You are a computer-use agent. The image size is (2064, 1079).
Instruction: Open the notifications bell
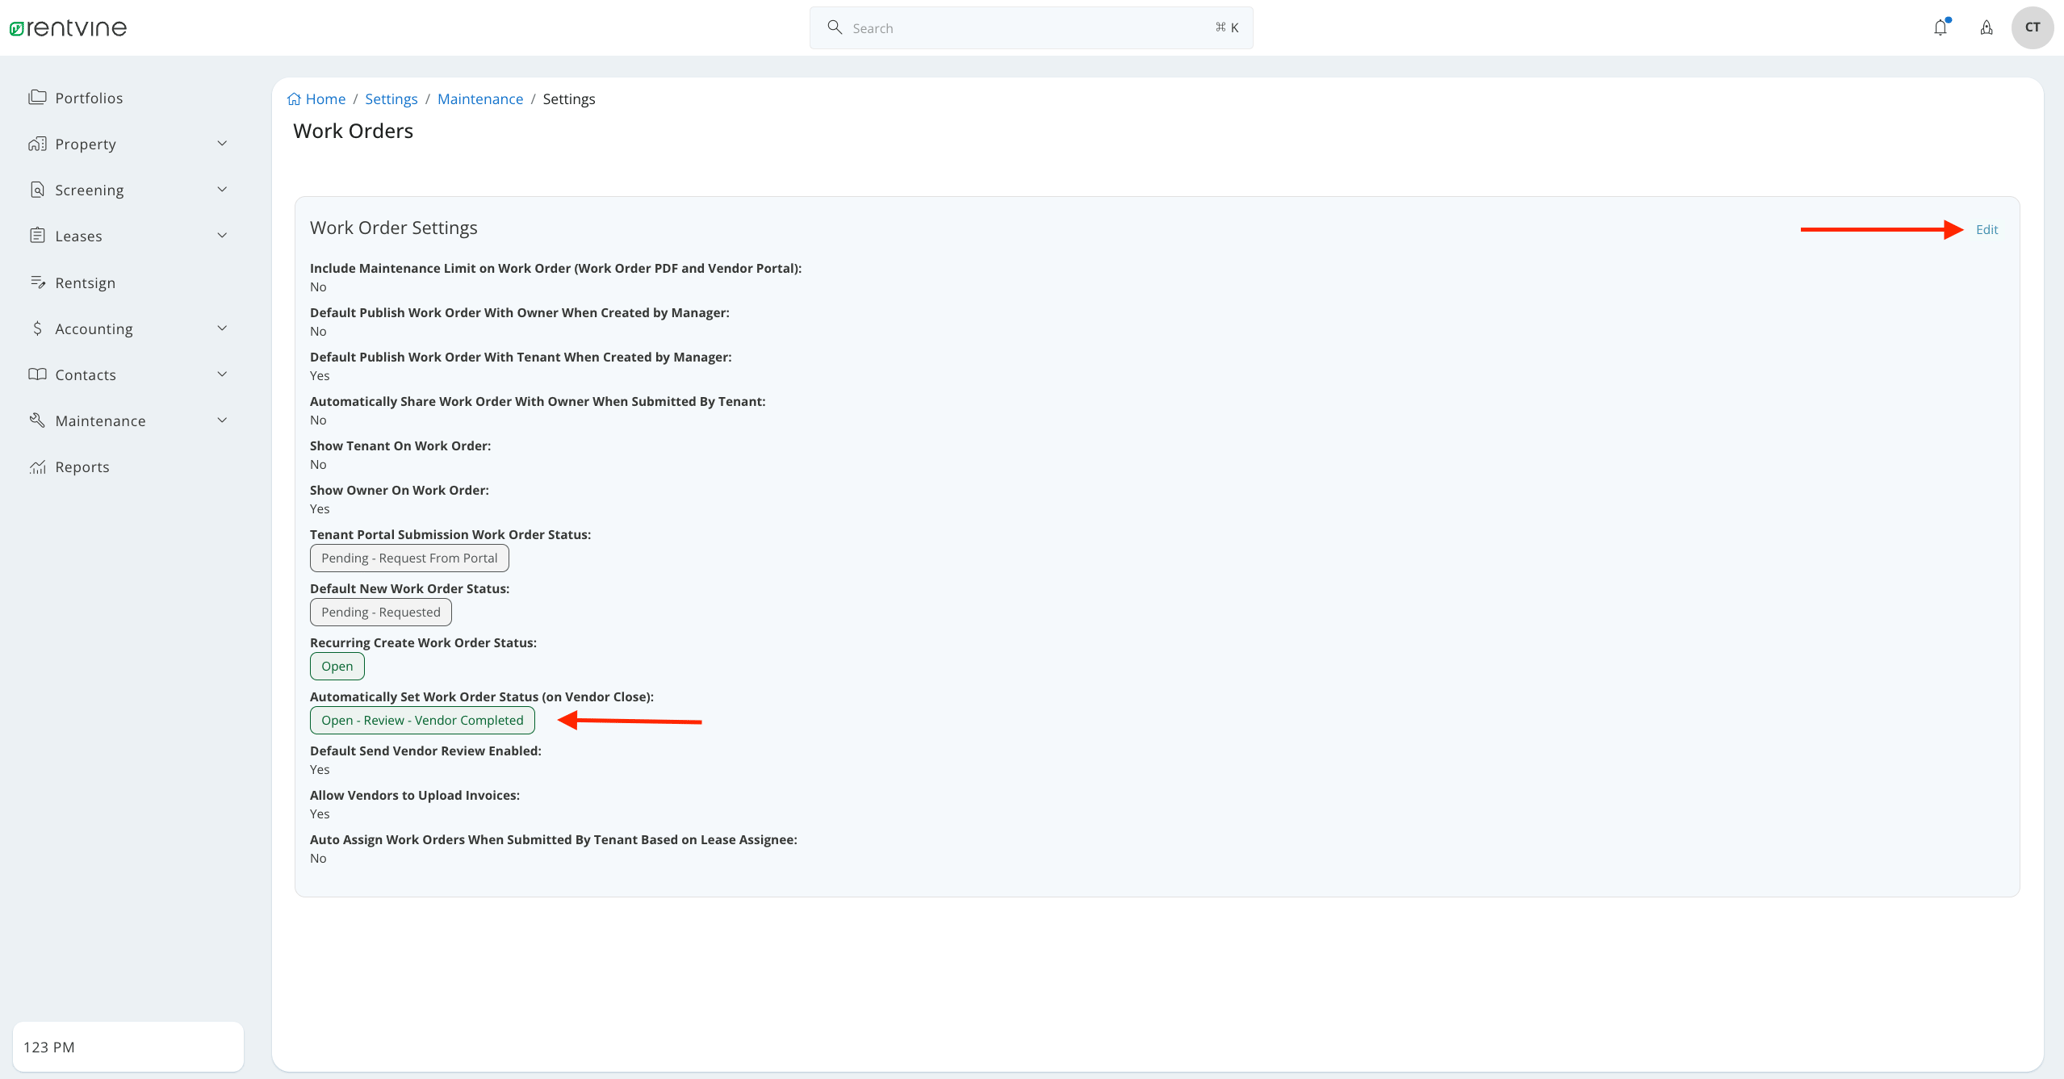1940,27
